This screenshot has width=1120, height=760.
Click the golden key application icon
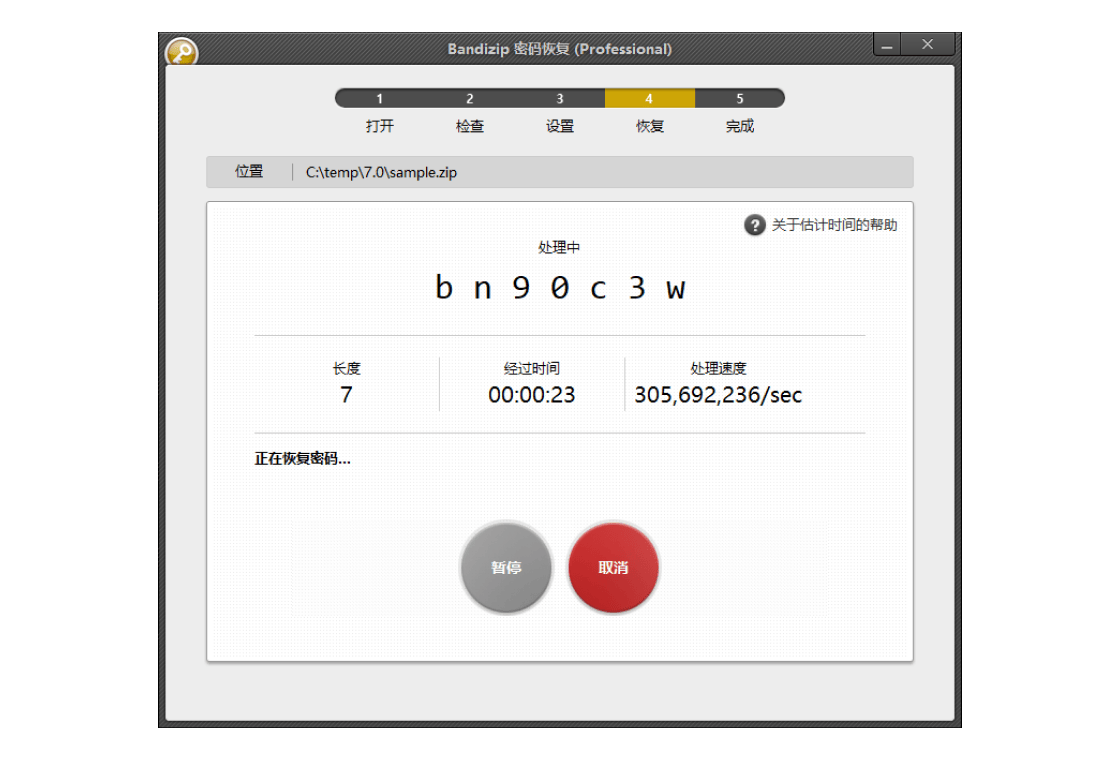point(181,53)
